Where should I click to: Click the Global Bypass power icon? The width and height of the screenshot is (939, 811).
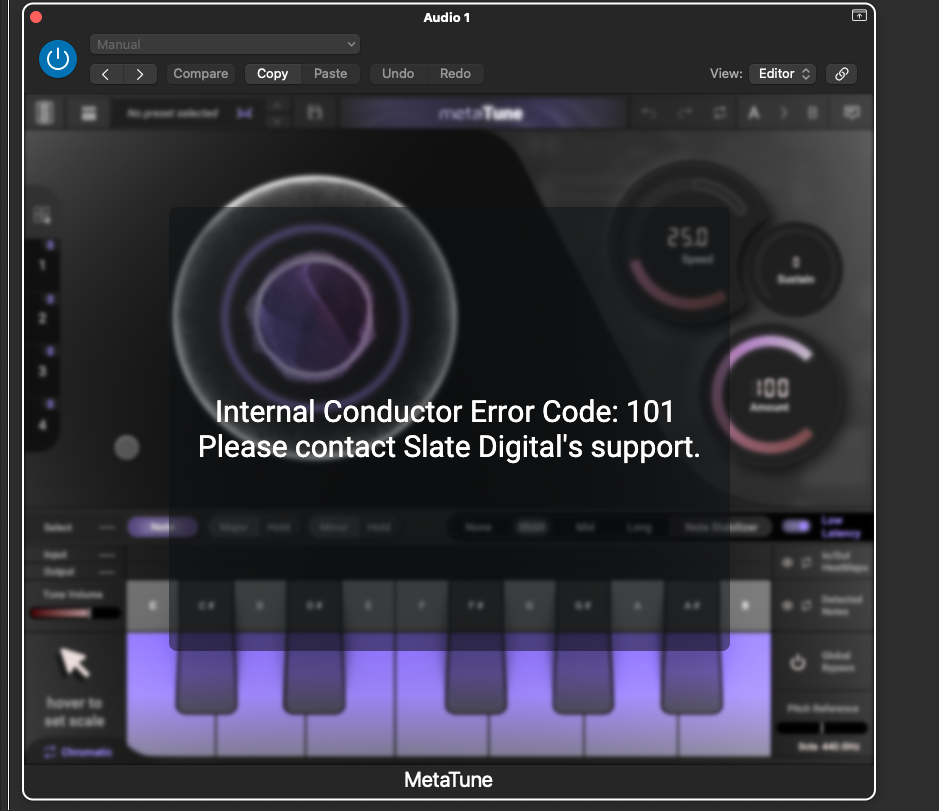point(798,662)
